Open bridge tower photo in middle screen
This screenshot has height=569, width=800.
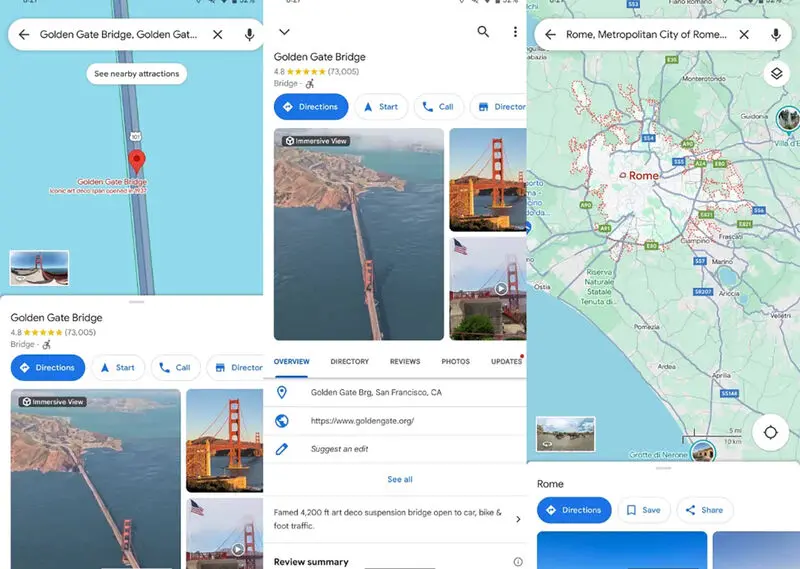(x=488, y=180)
